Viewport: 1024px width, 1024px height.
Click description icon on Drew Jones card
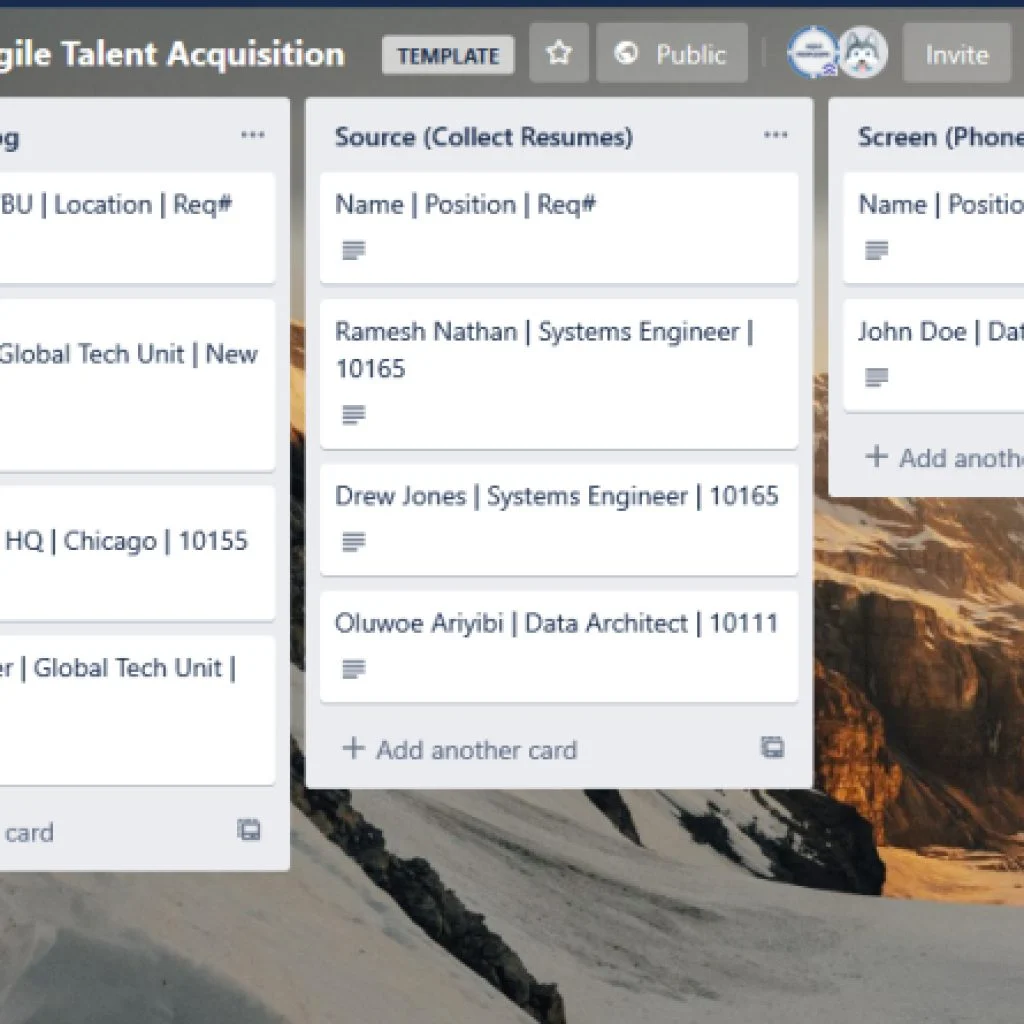tap(353, 542)
